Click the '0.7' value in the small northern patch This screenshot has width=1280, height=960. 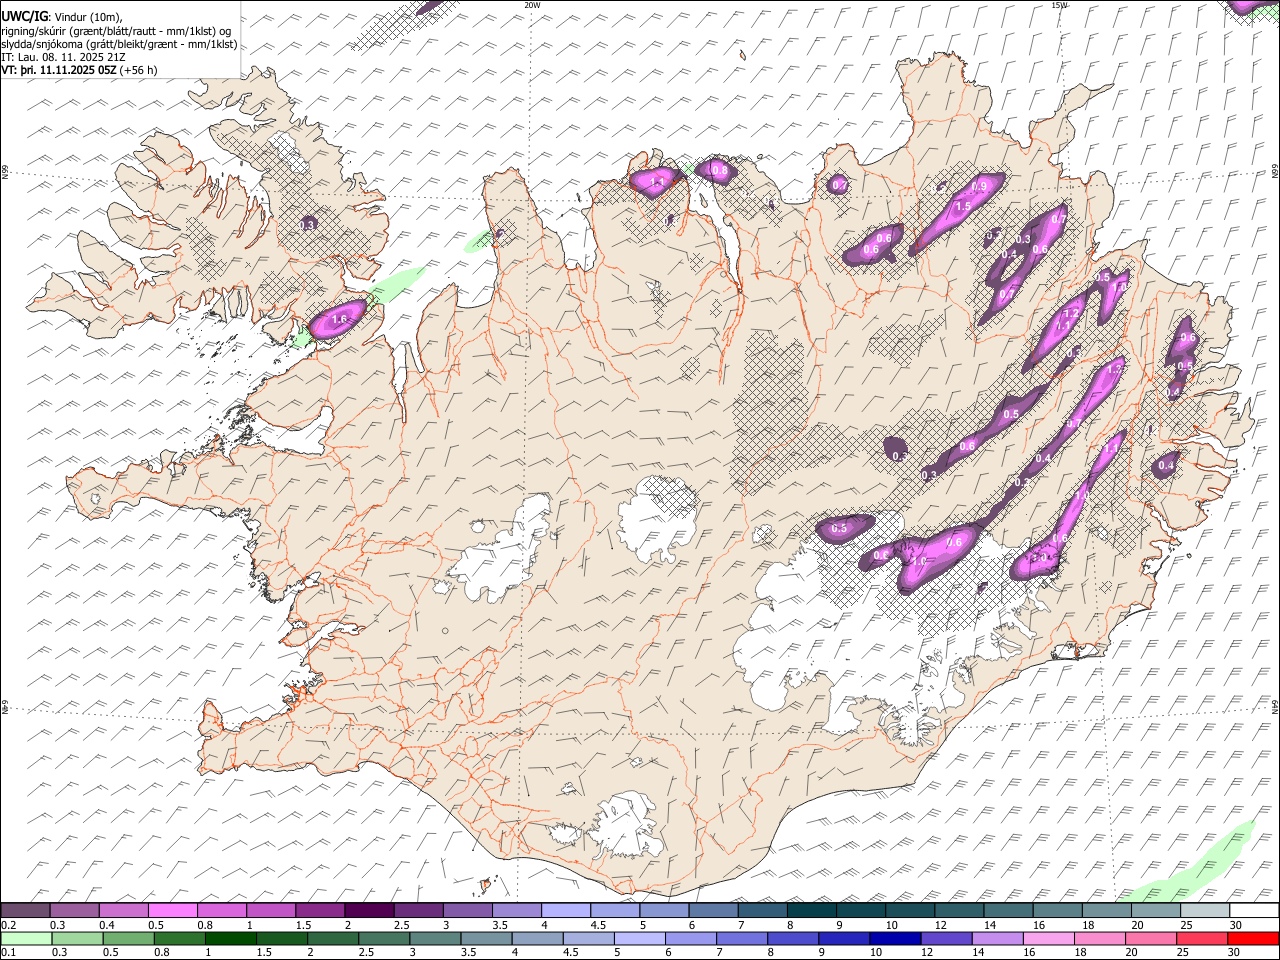click(x=840, y=185)
